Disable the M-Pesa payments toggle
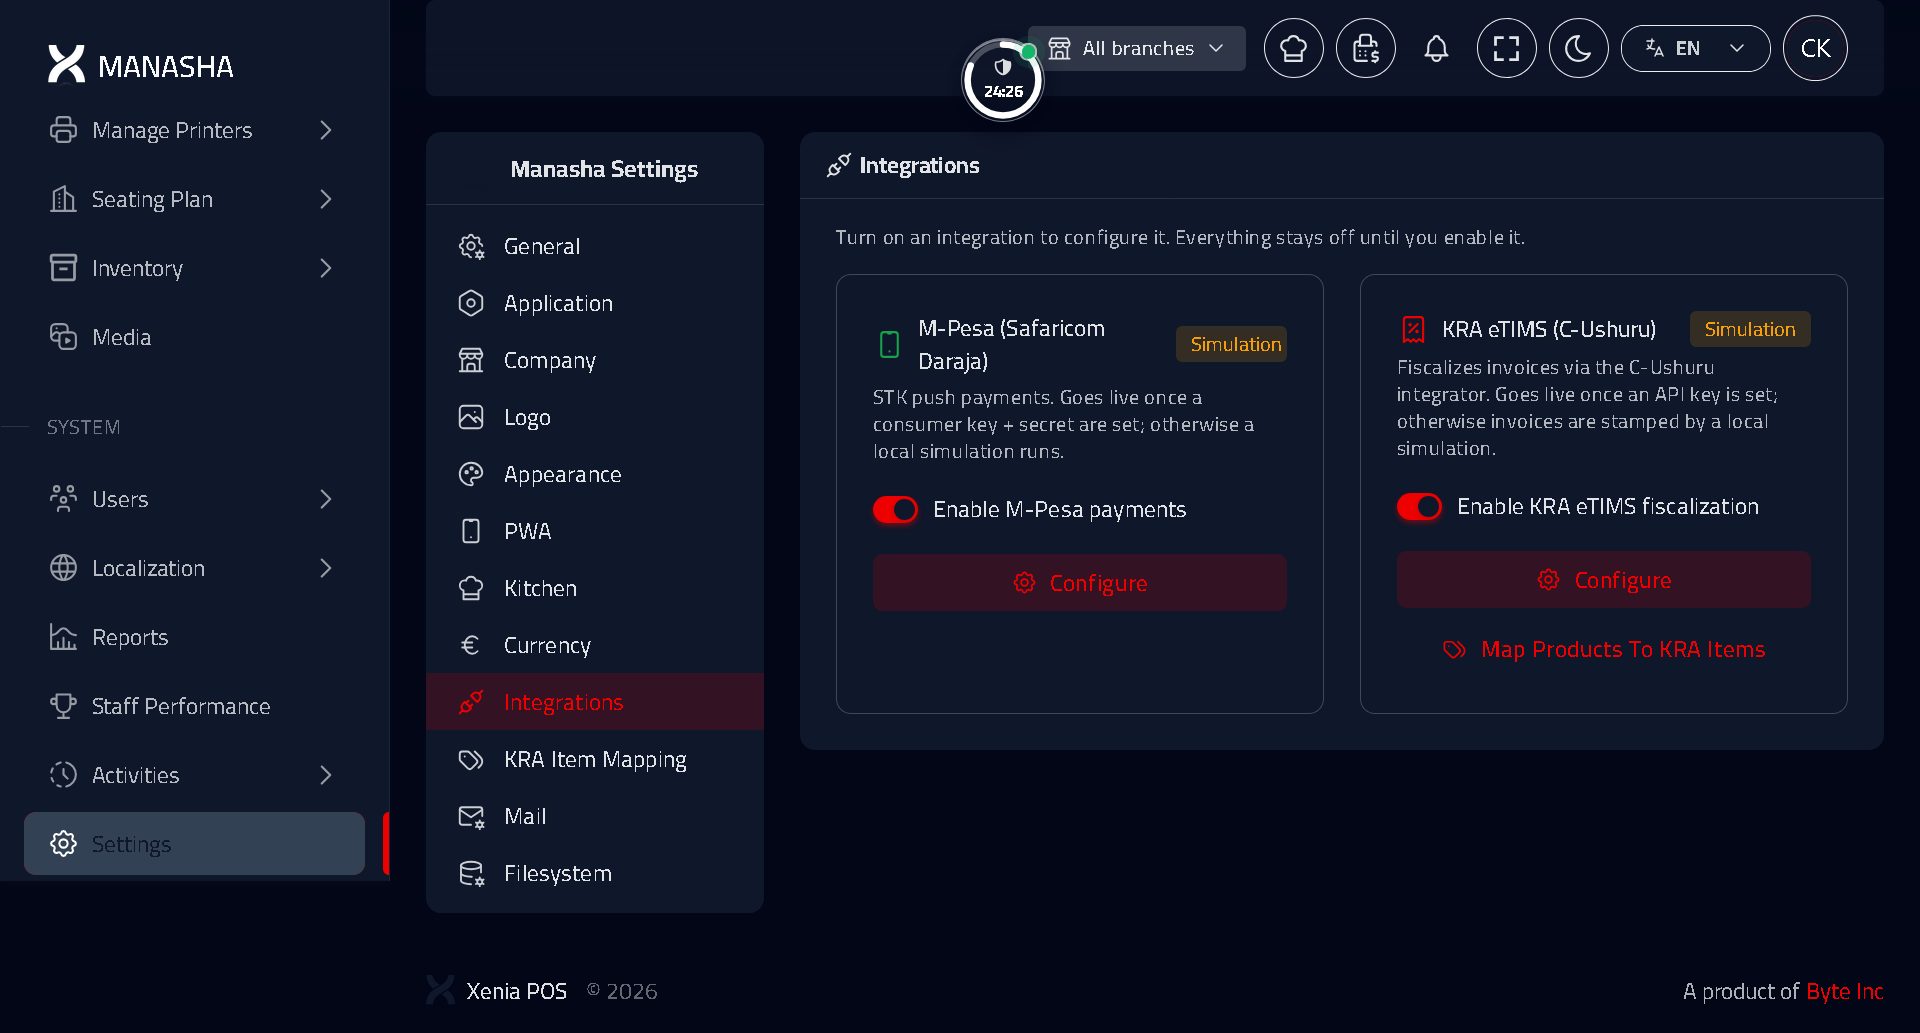Screen dimensions: 1920x1033 pyautogui.click(x=895, y=509)
